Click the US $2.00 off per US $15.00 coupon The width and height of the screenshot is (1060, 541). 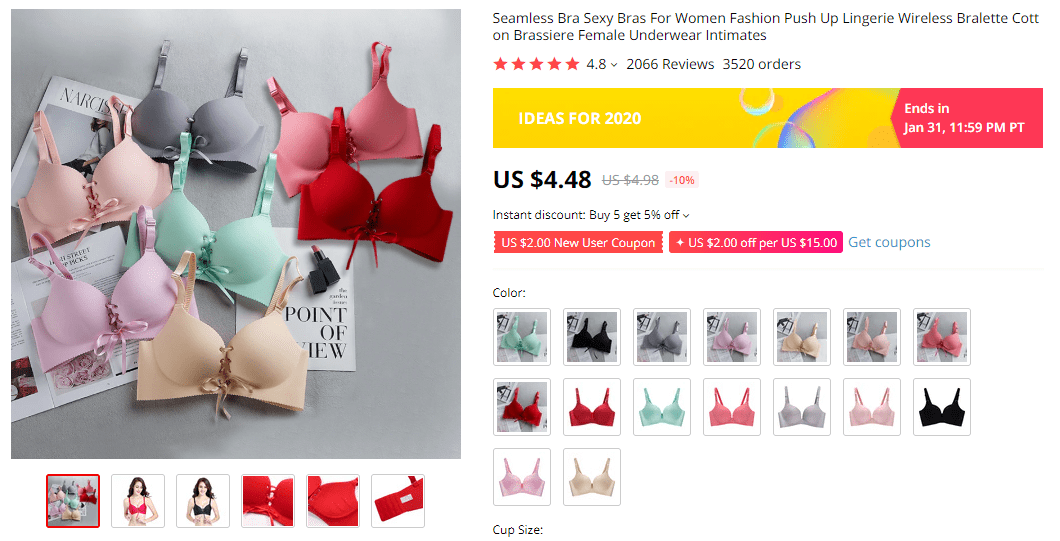click(756, 242)
